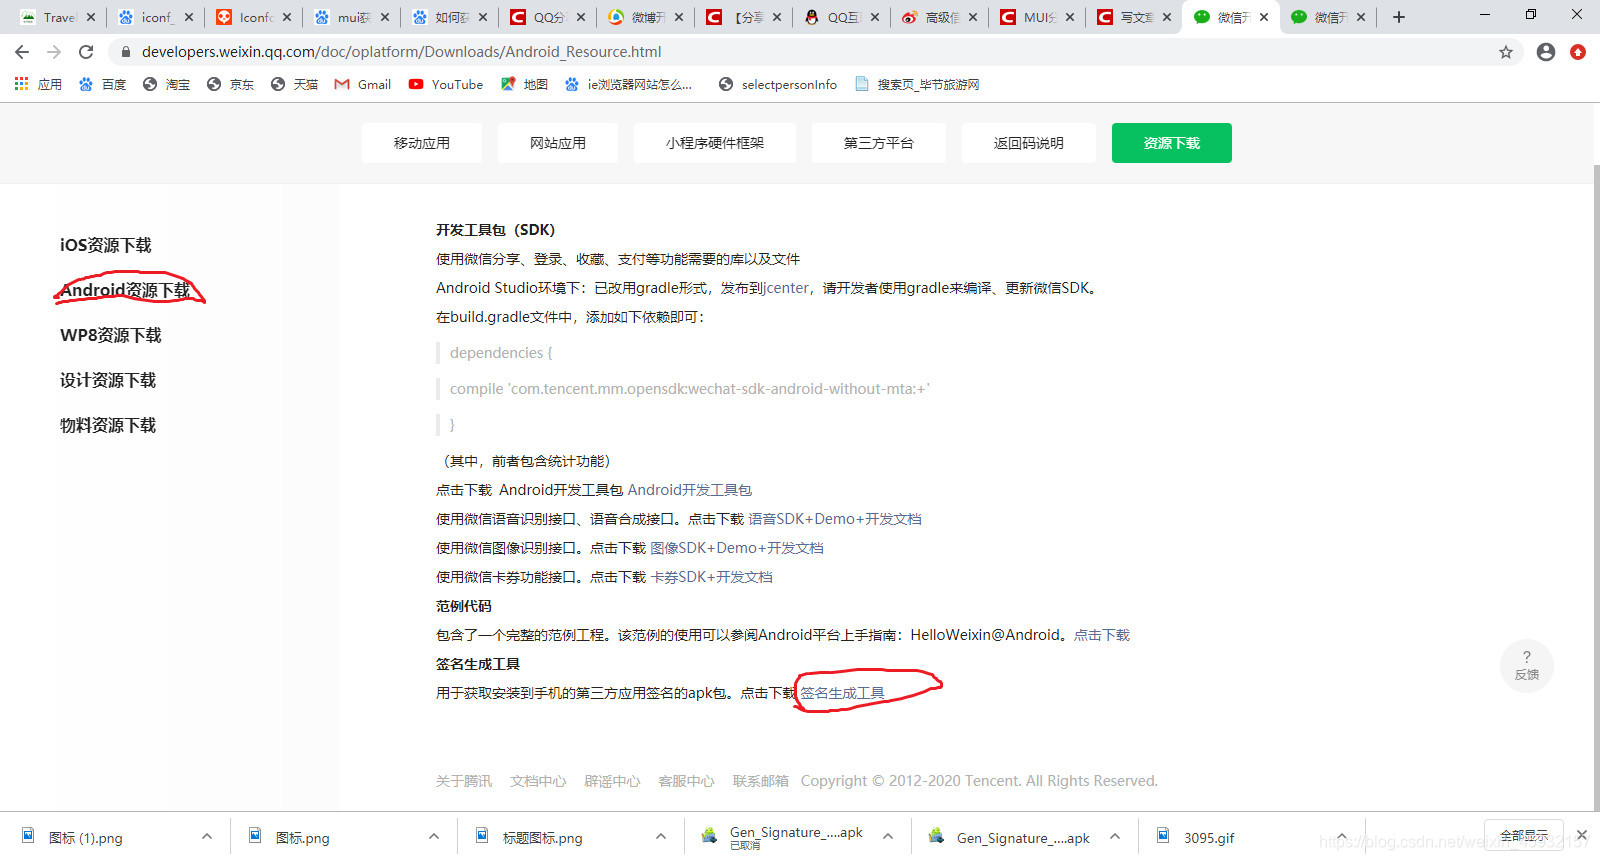Download the 签名生成工具 link
Screen dimensions: 1600x860
pyautogui.click(x=842, y=693)
